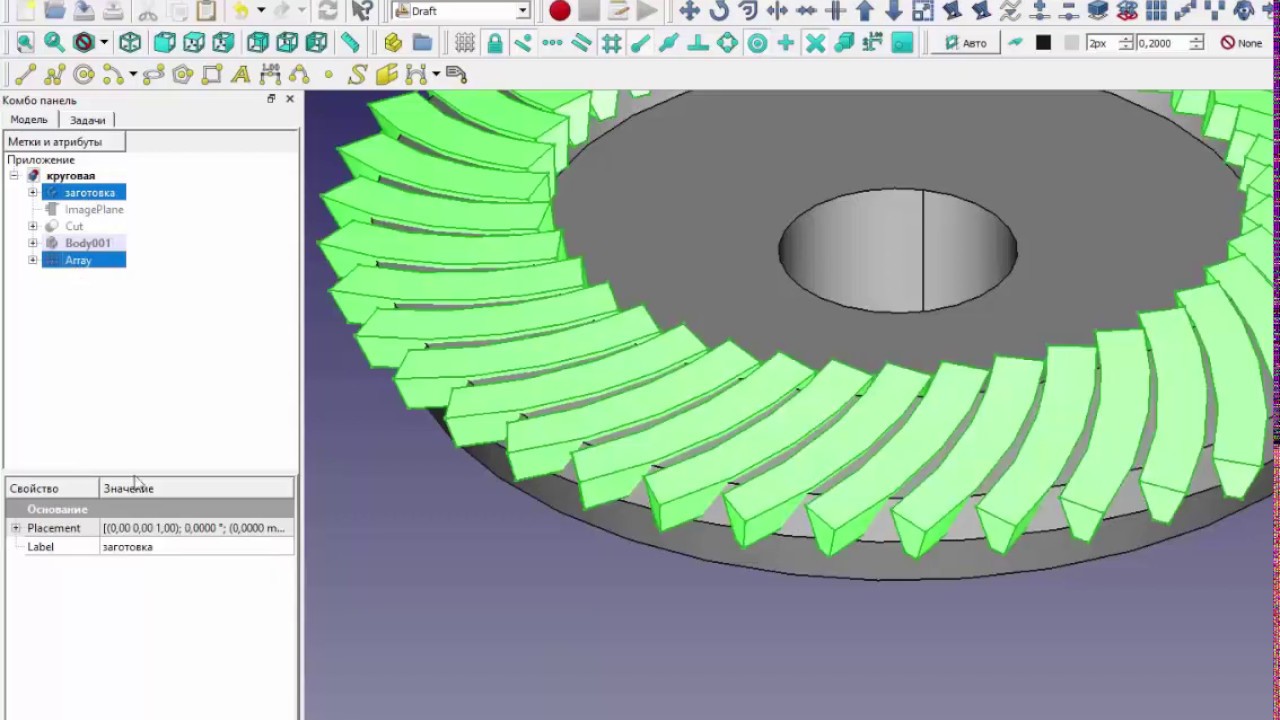The image size is (1280, 720).
Task: Select ImagePlane in the model tree
Action: pos(94,209)
